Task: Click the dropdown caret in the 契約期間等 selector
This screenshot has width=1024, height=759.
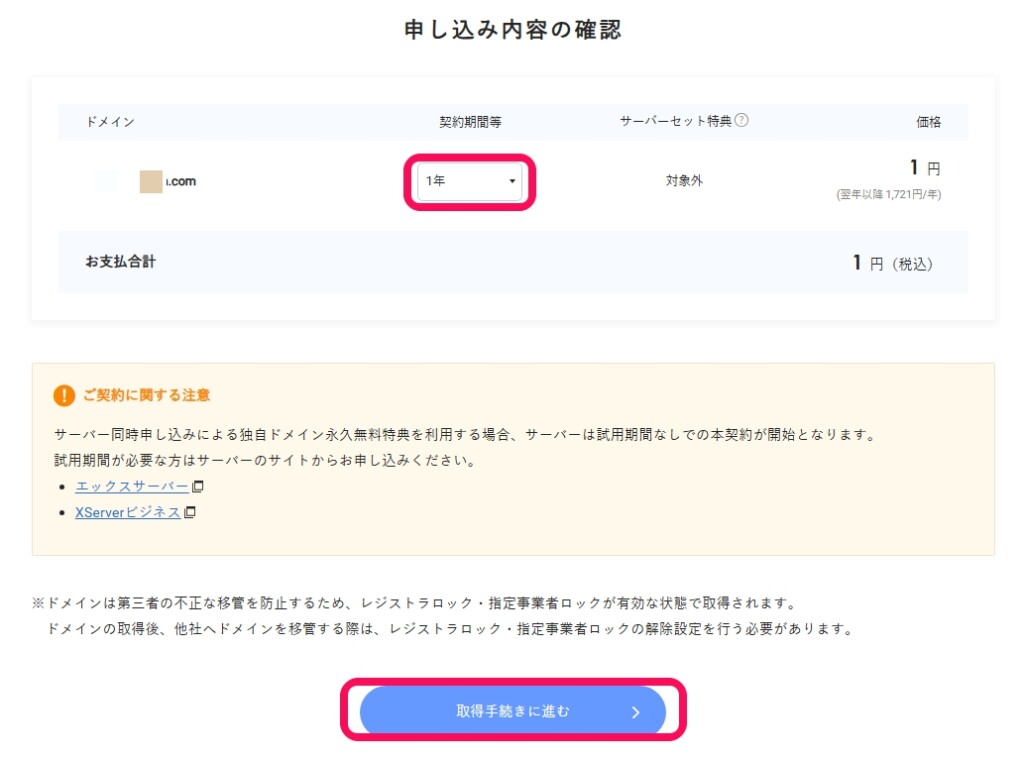Action: coord(513,182)
